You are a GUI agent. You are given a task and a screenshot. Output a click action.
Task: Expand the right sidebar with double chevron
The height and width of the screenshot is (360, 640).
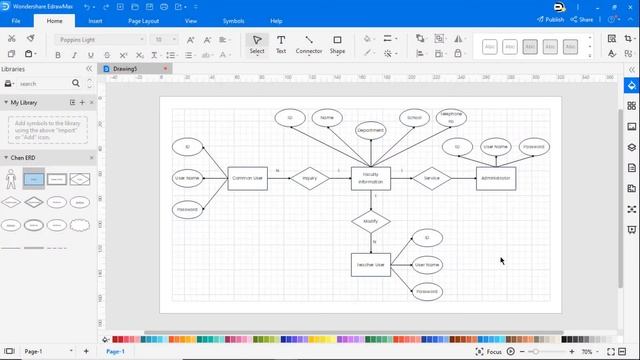pyautogui.click(x=632, y=70)
